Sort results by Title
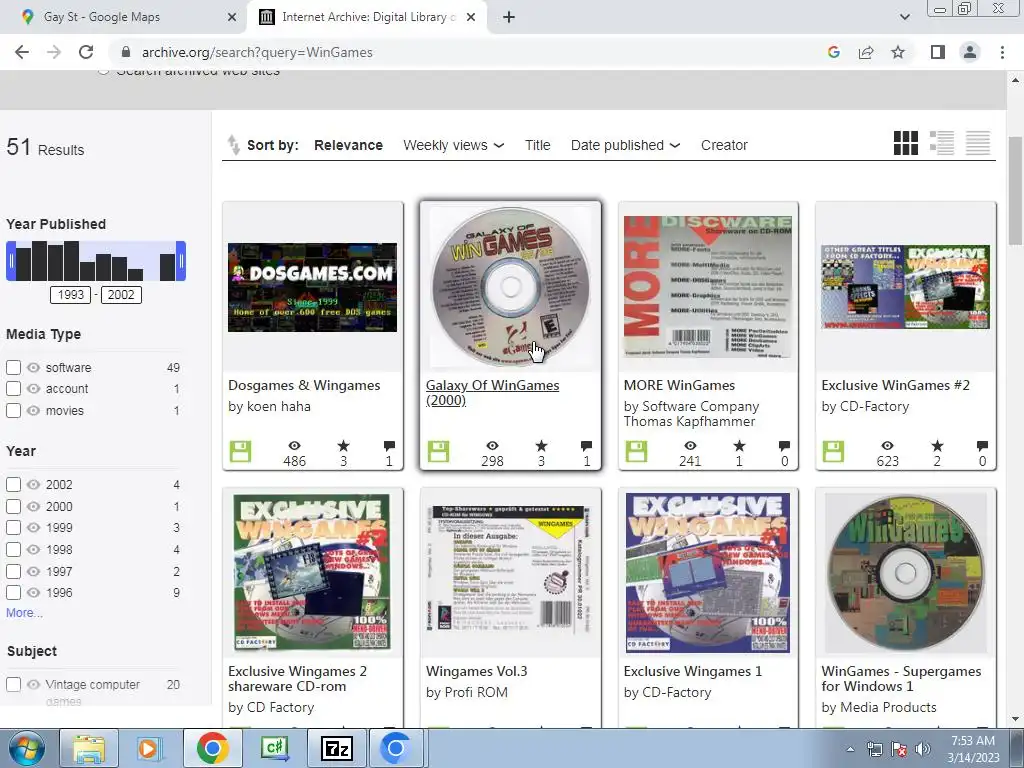The height and width of the screenshot is (768, 1024). 537,145
